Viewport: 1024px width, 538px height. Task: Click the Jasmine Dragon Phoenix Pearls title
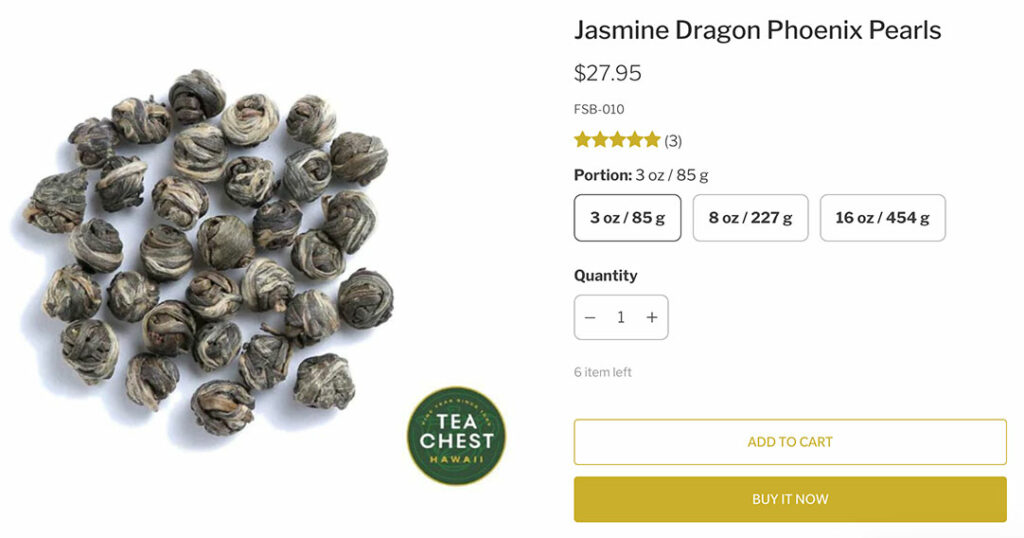(758, 30)
